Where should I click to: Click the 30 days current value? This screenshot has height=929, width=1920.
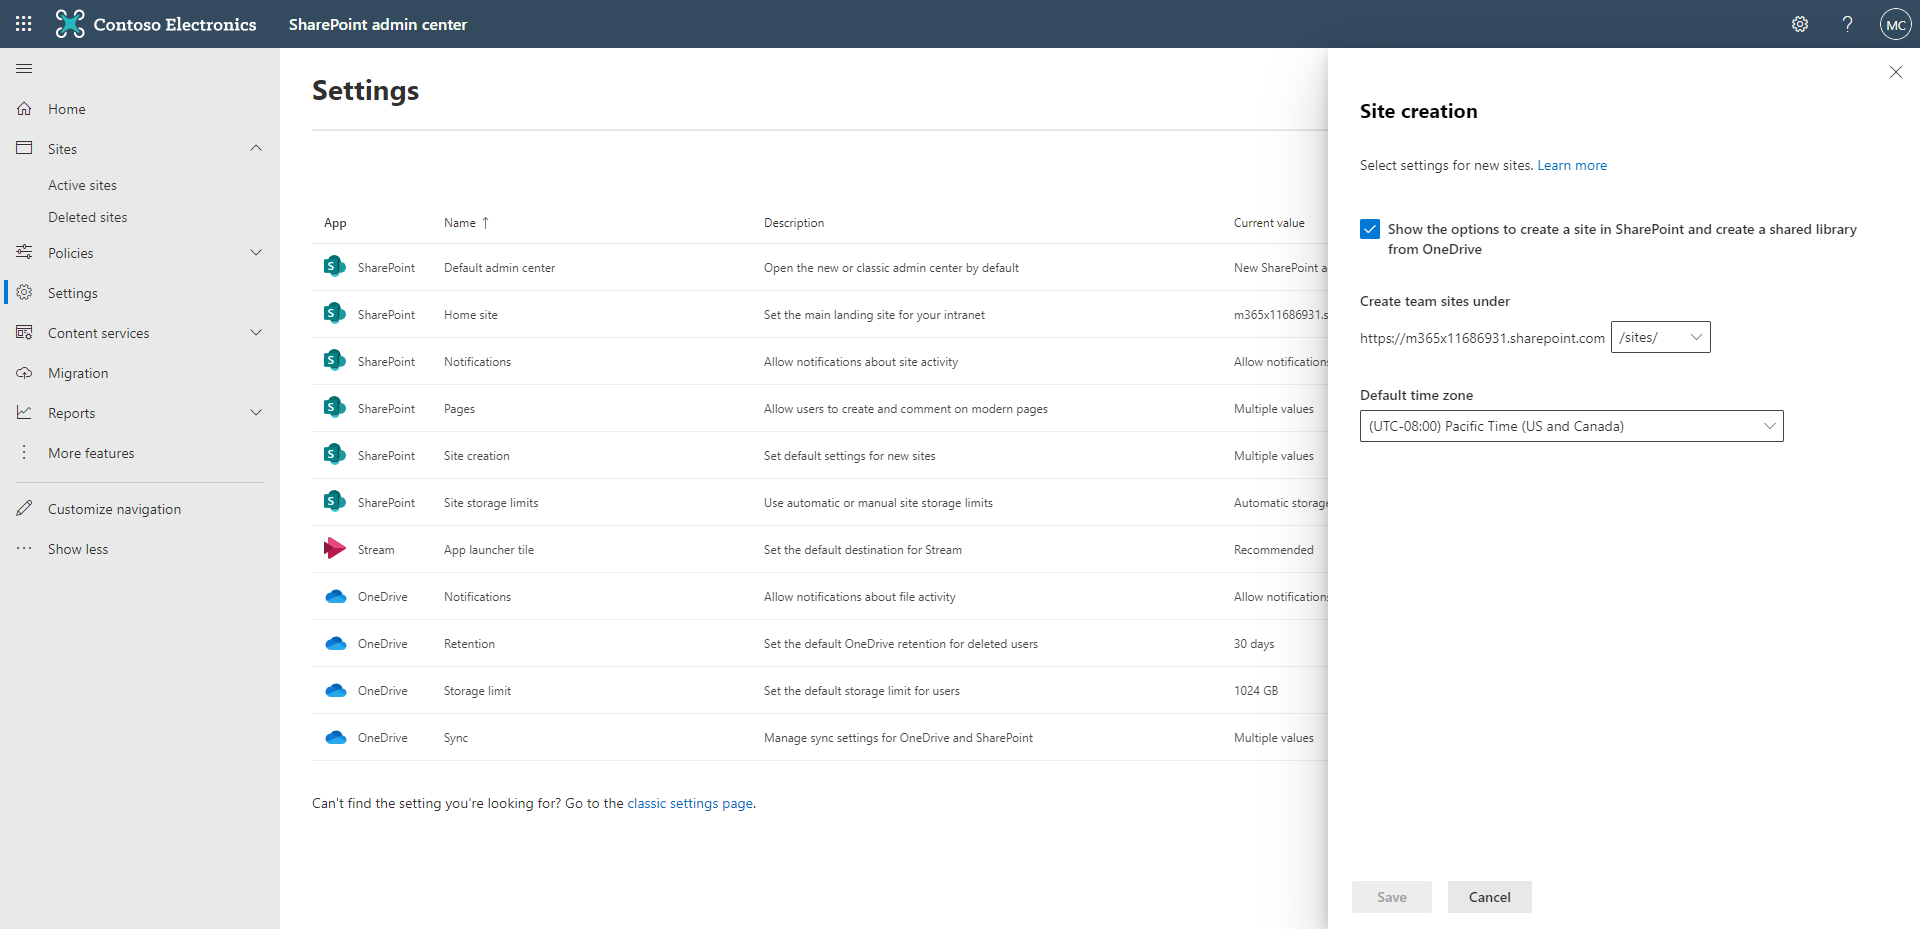click(x=1254, y=643)
